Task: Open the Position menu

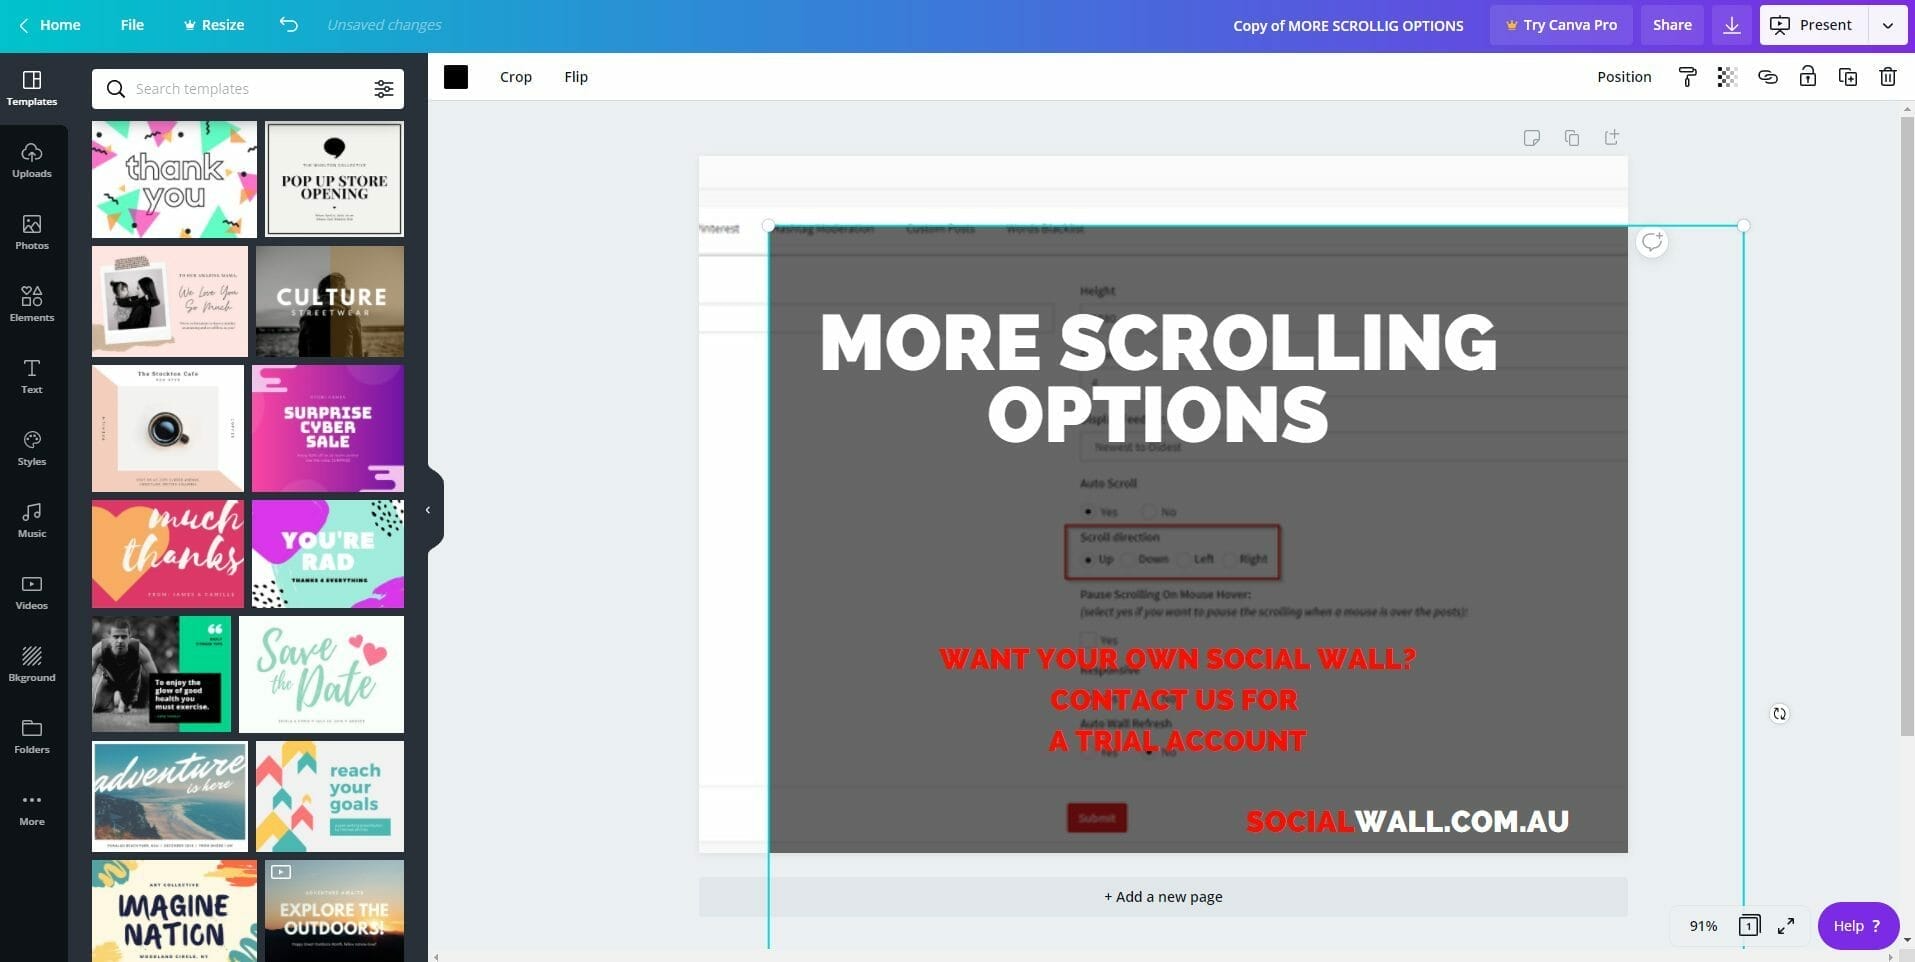Action: pyautogui.click(x=1623, y=77)
